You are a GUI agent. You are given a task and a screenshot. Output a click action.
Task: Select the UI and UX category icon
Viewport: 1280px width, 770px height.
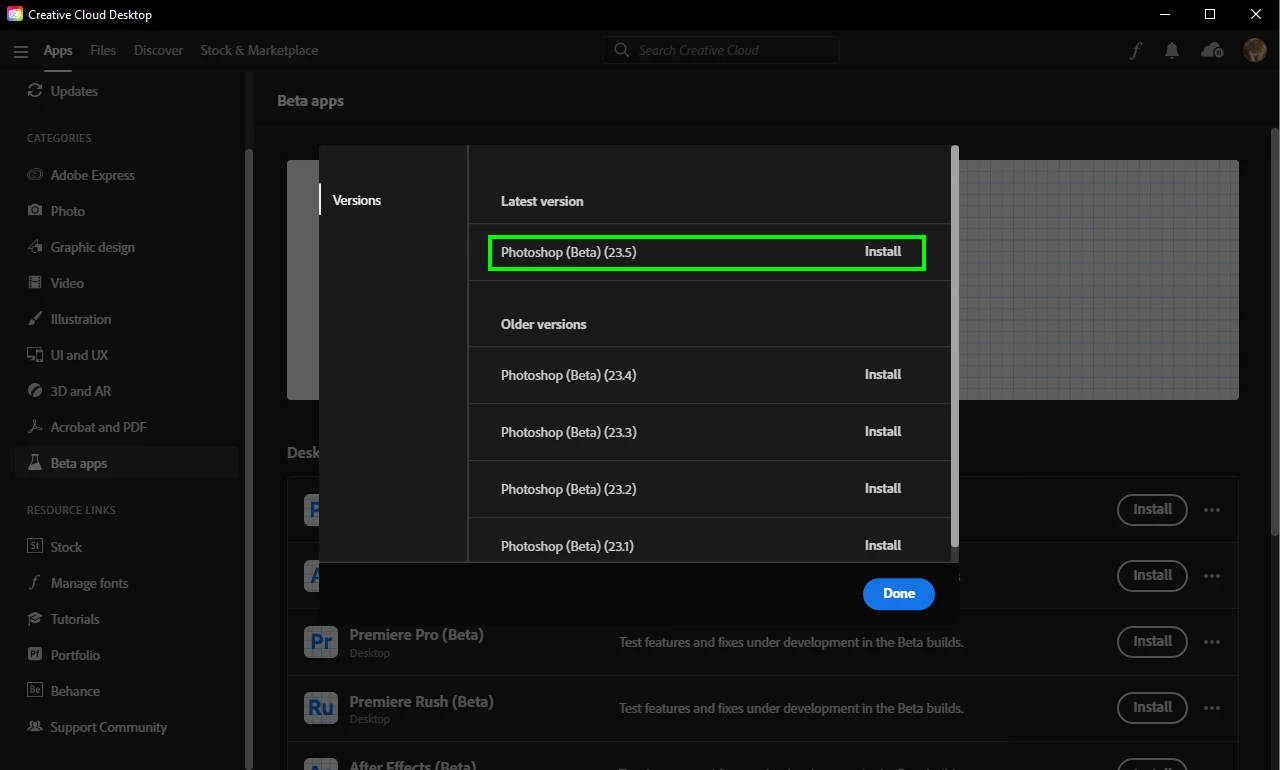pos(35,355)
